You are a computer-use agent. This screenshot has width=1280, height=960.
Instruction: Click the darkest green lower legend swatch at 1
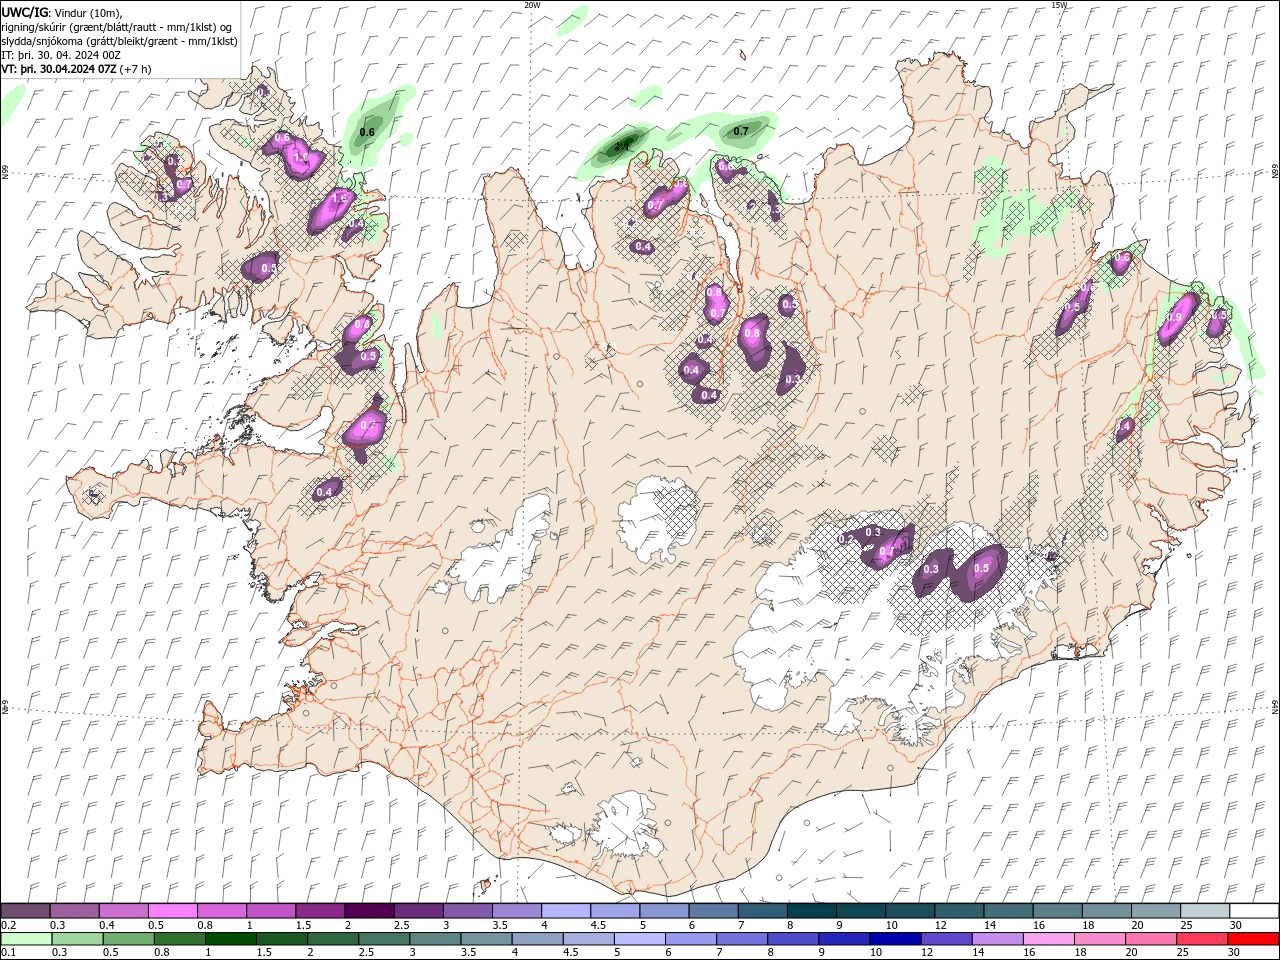pos(230,939)
